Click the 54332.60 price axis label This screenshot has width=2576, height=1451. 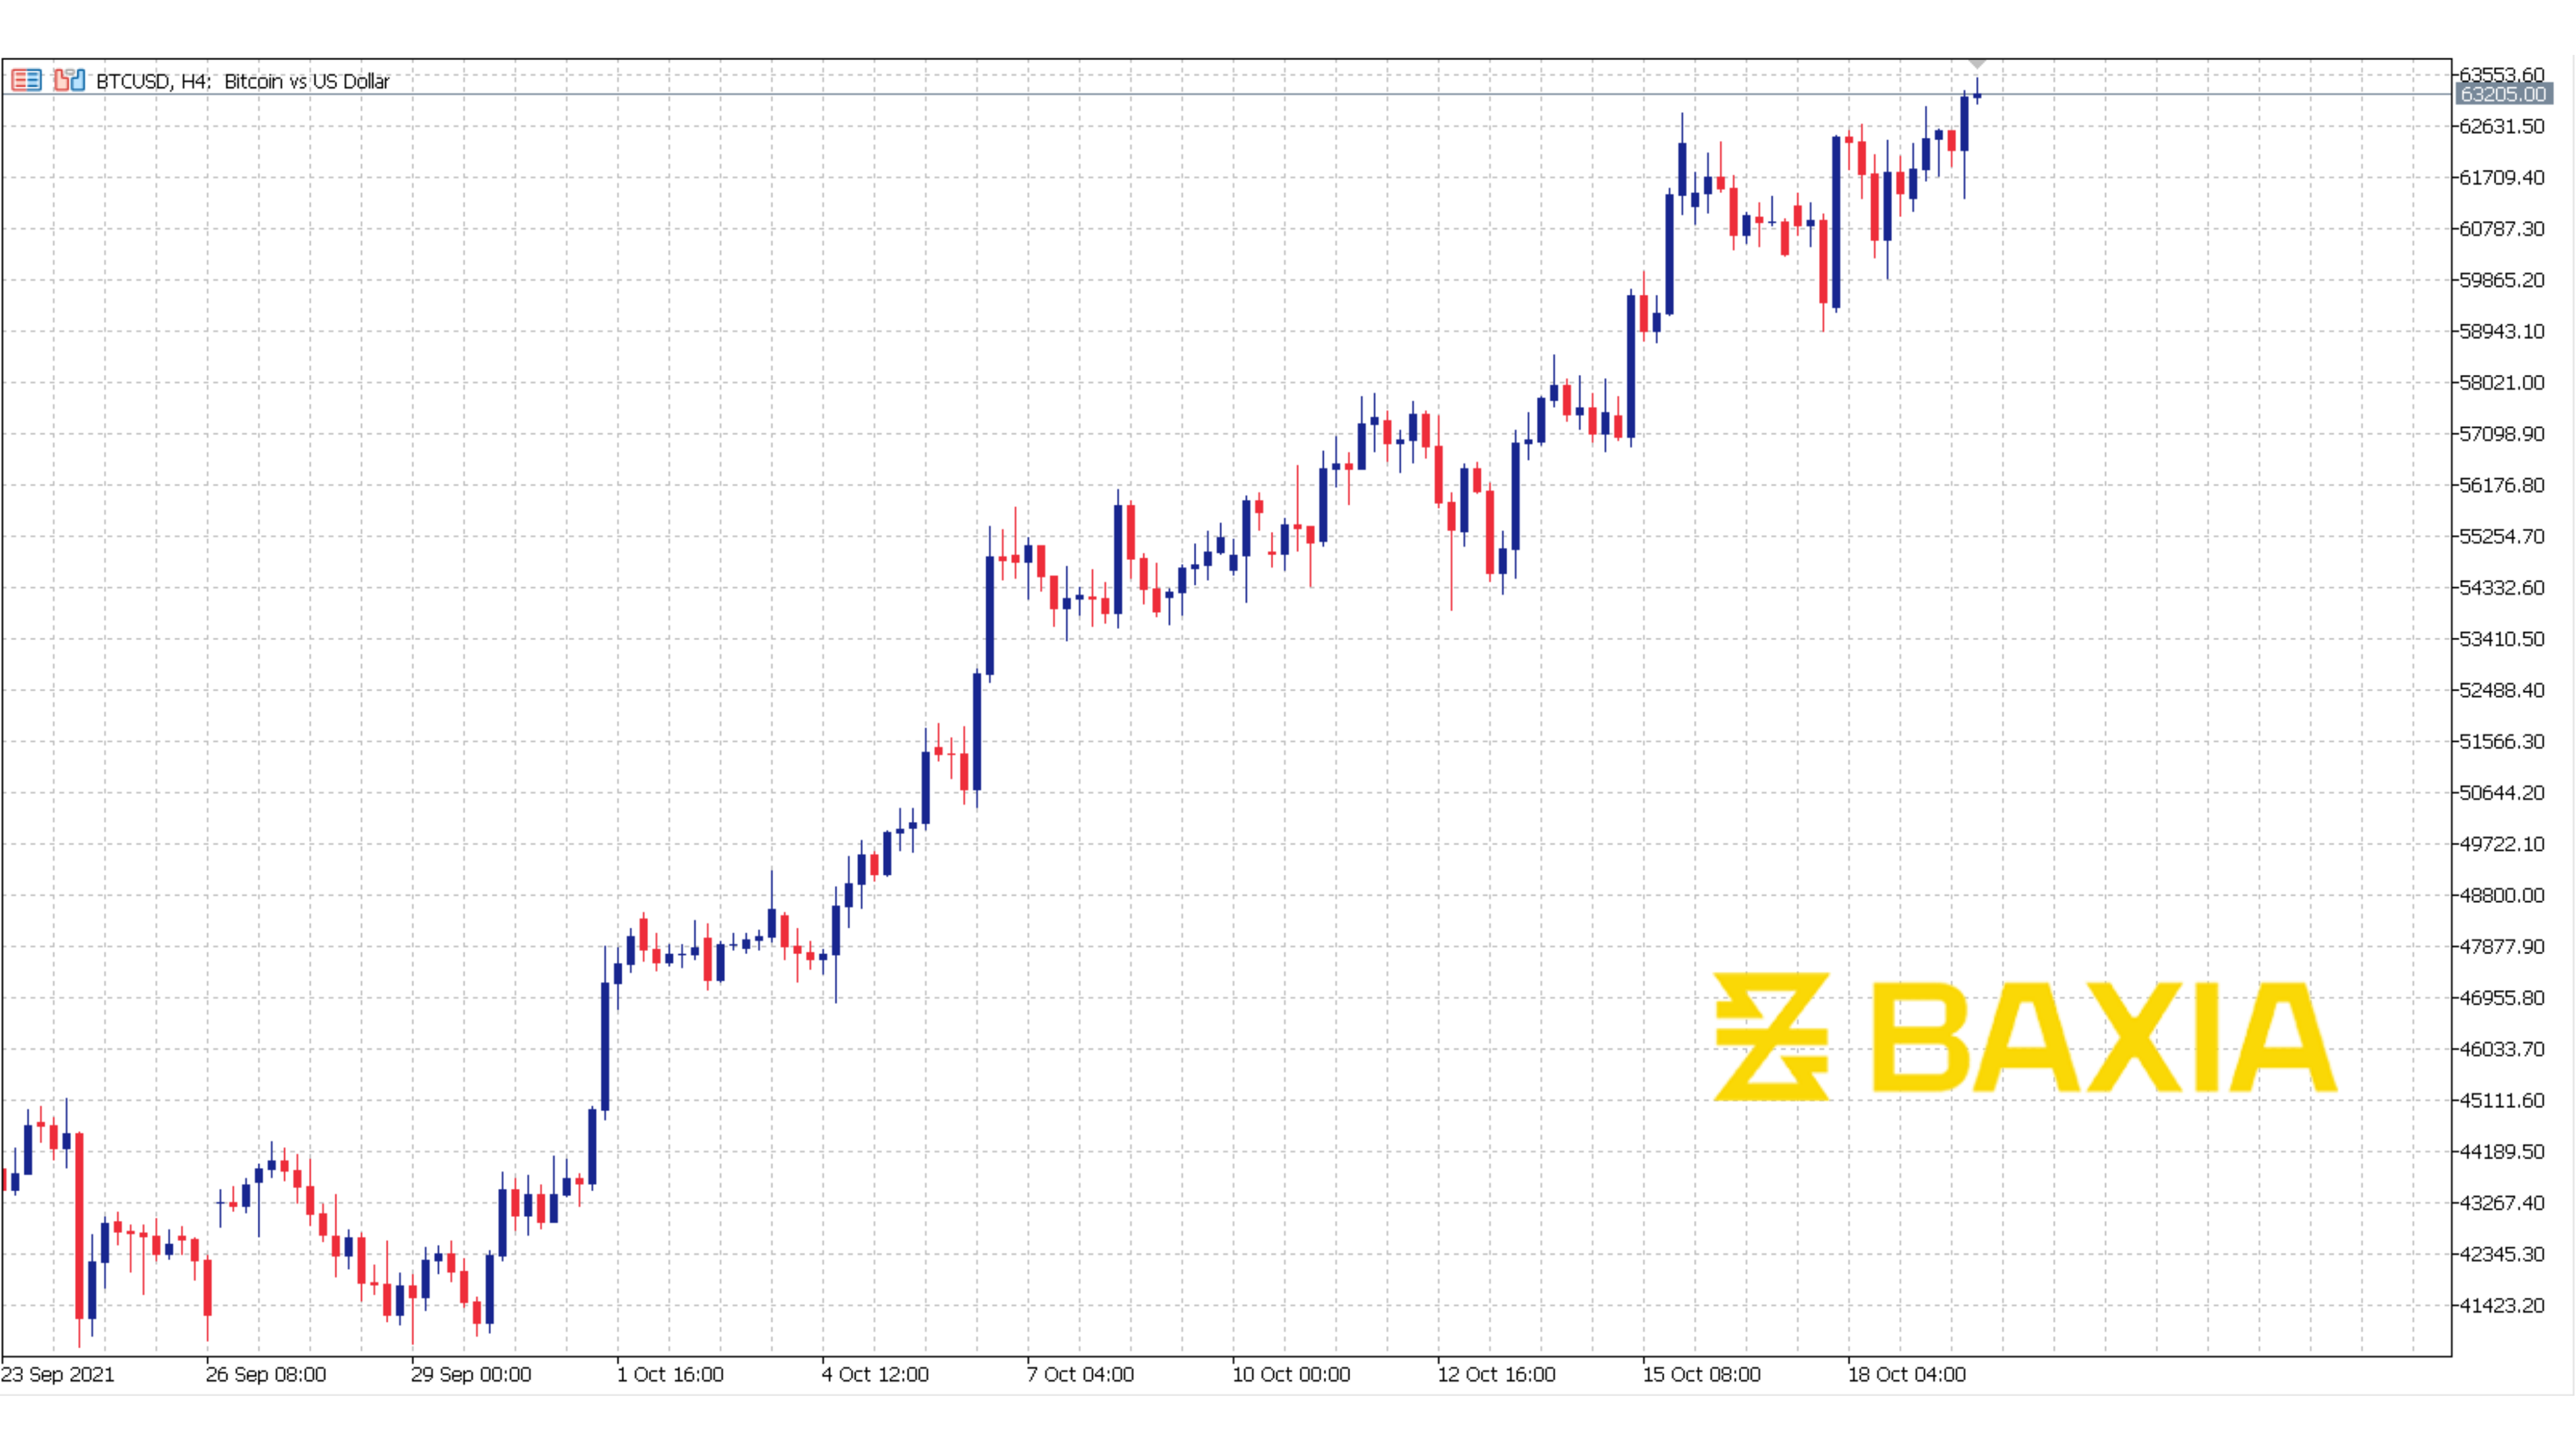(2502, 587)
